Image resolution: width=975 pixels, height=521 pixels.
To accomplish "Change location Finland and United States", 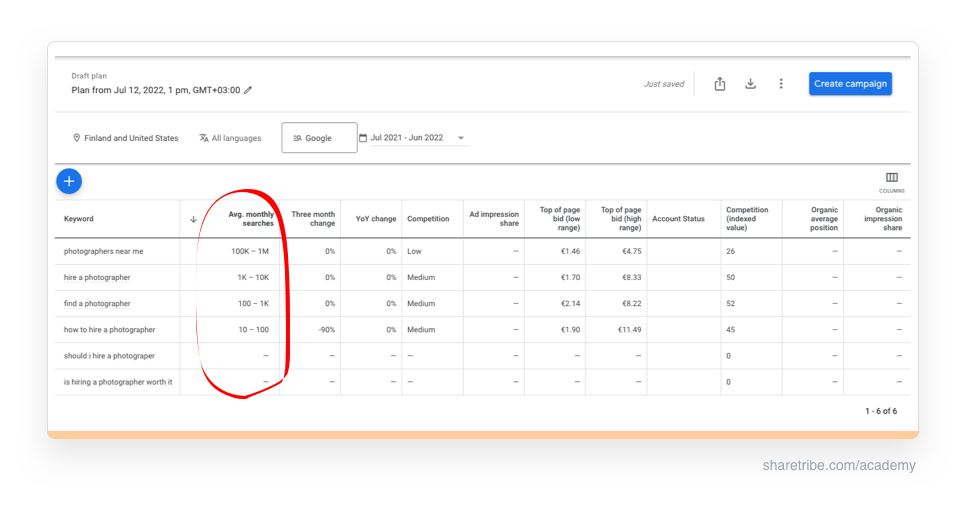I will [x=131, y=138].
